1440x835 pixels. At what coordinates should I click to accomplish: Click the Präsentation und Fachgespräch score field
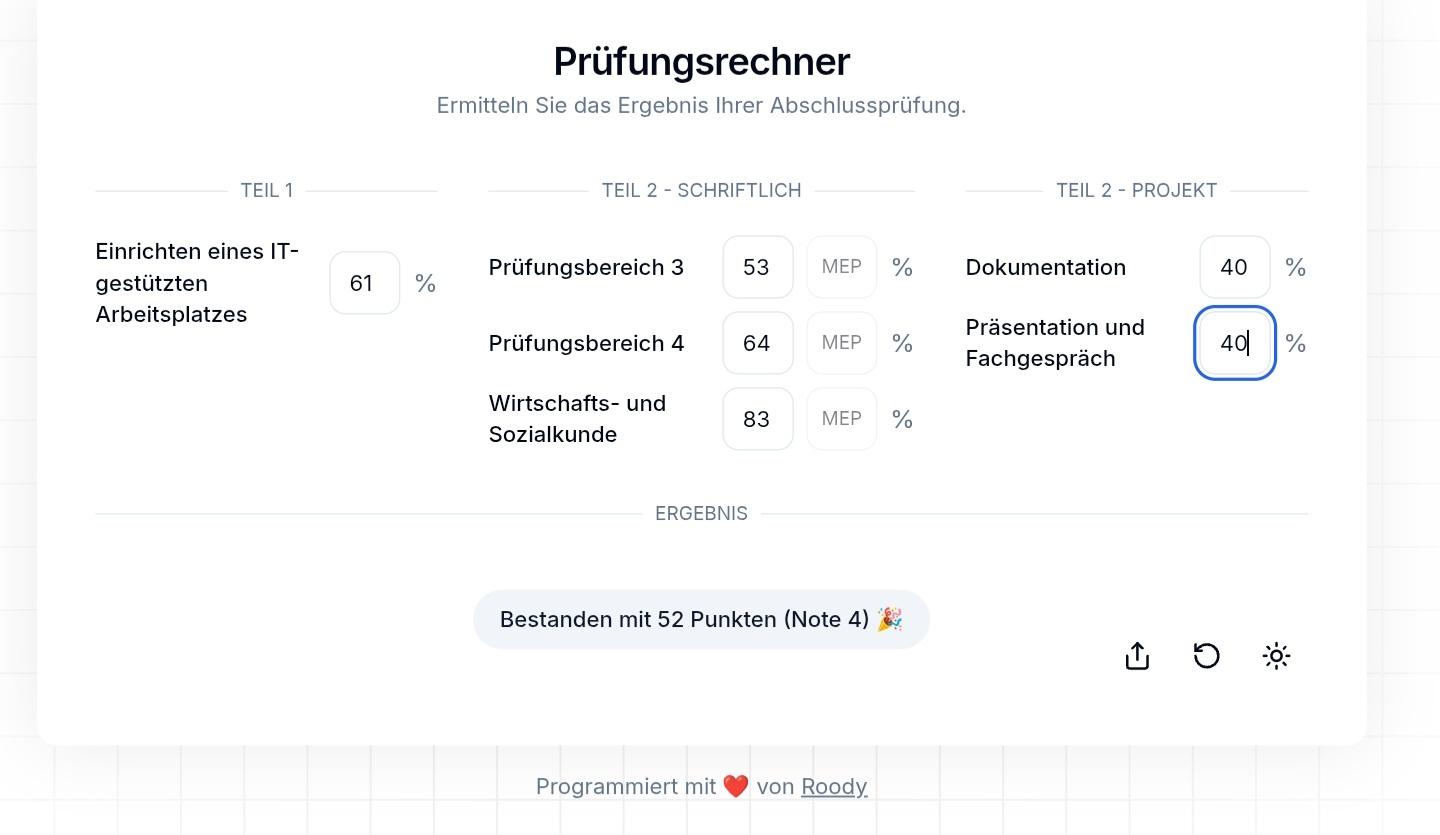tap(1234, 343)
